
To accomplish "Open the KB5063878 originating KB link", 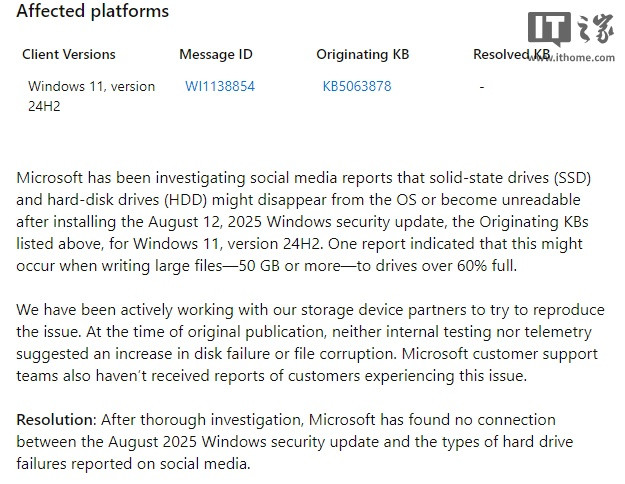I will pos(357,86).
